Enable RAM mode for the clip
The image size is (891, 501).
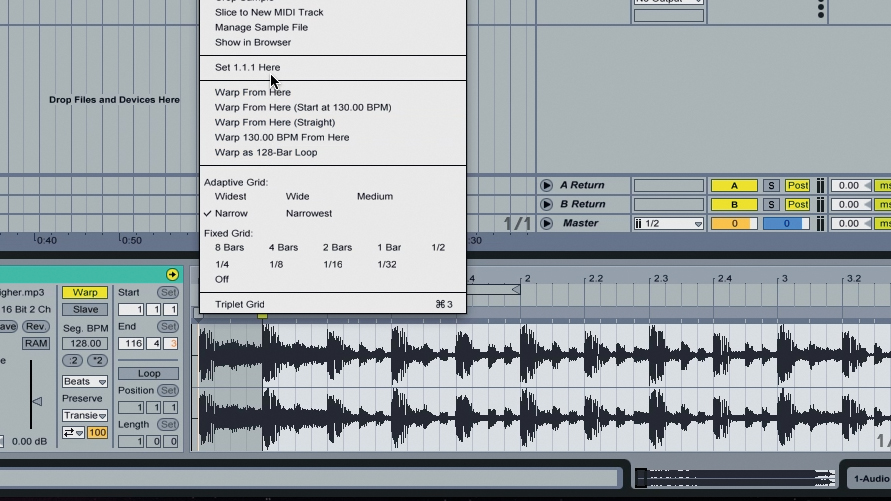[36, 343]
